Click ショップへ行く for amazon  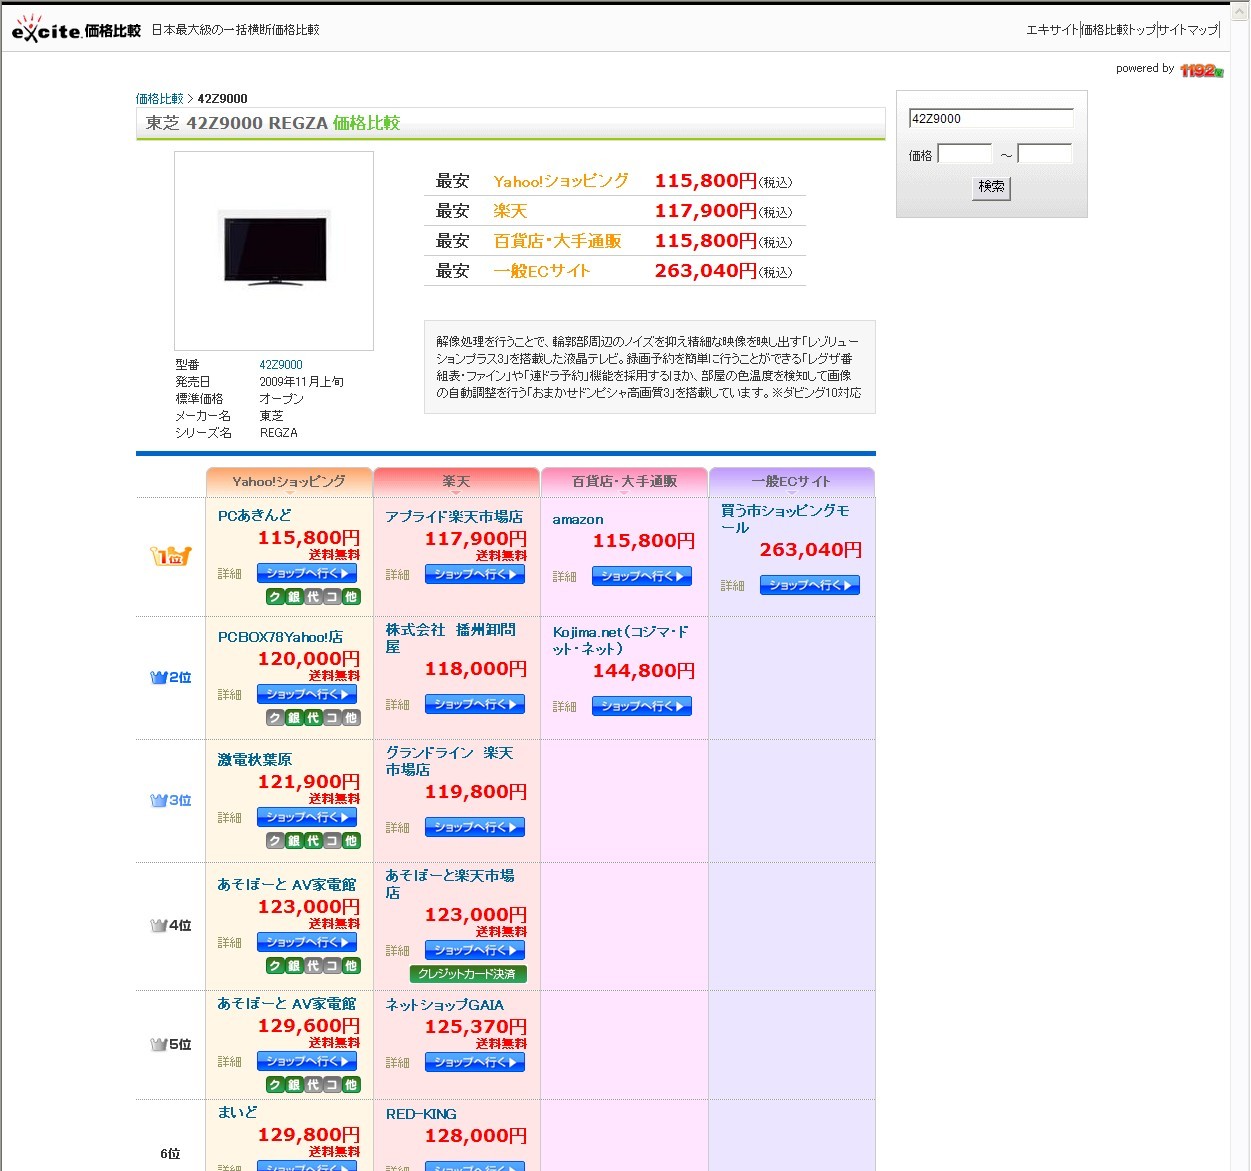643,576
